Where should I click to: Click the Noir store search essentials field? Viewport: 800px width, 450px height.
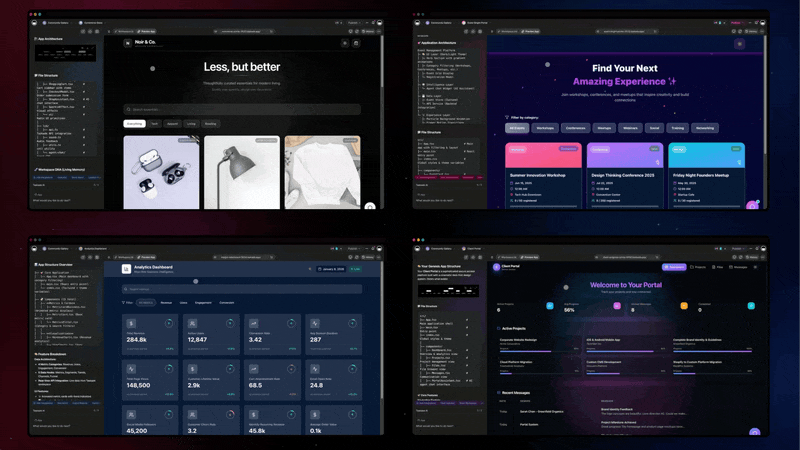(x=242, y=109)
